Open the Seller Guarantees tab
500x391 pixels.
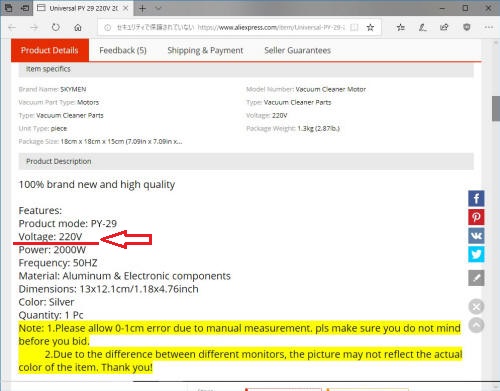[297, 50]
